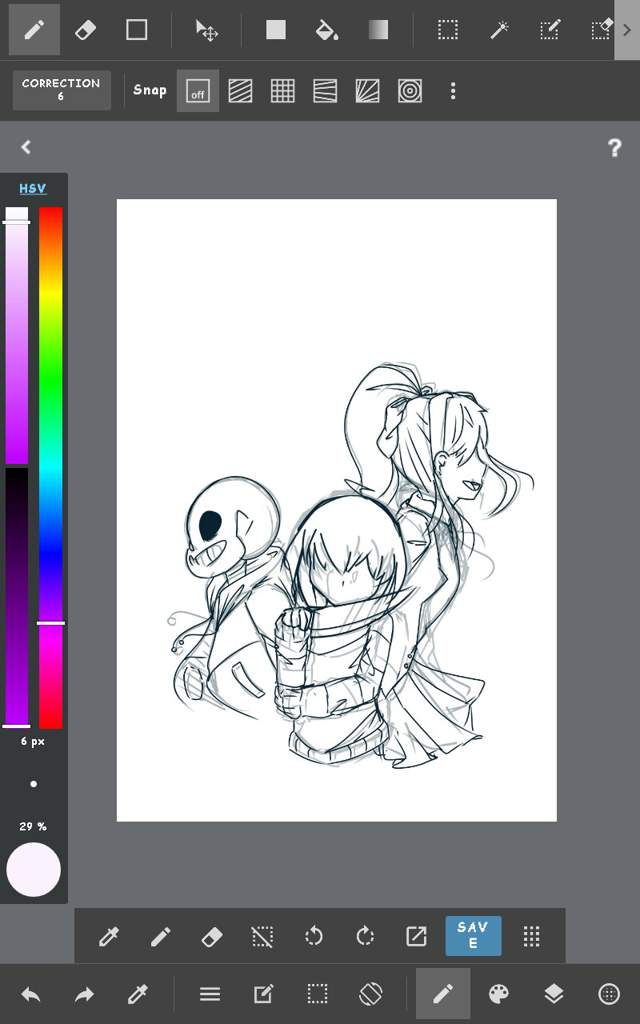Open the current color swatch circle
Viewport: 640px width, 1024px height.
33,869
